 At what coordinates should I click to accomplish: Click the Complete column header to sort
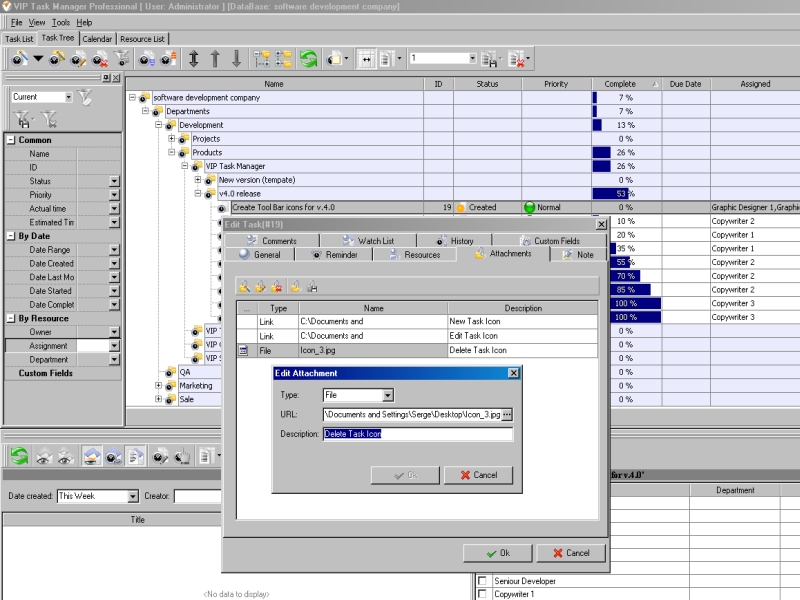(x=627, y=84)
